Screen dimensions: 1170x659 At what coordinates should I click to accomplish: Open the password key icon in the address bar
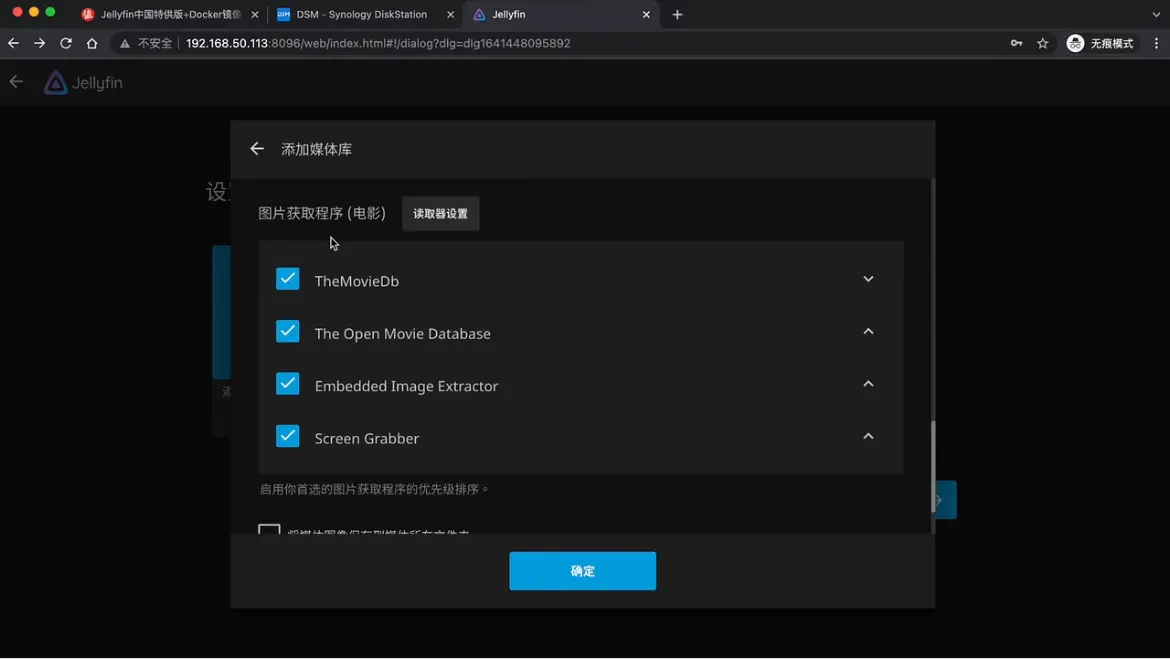1017,43
